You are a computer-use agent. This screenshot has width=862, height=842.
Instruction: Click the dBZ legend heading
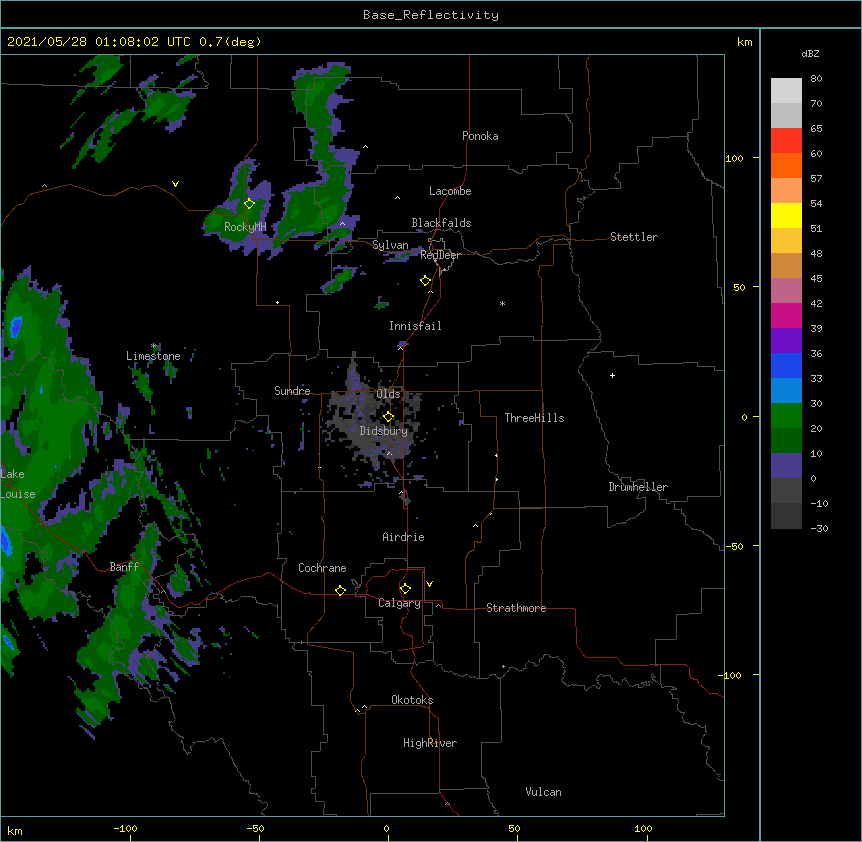[810, 54]
